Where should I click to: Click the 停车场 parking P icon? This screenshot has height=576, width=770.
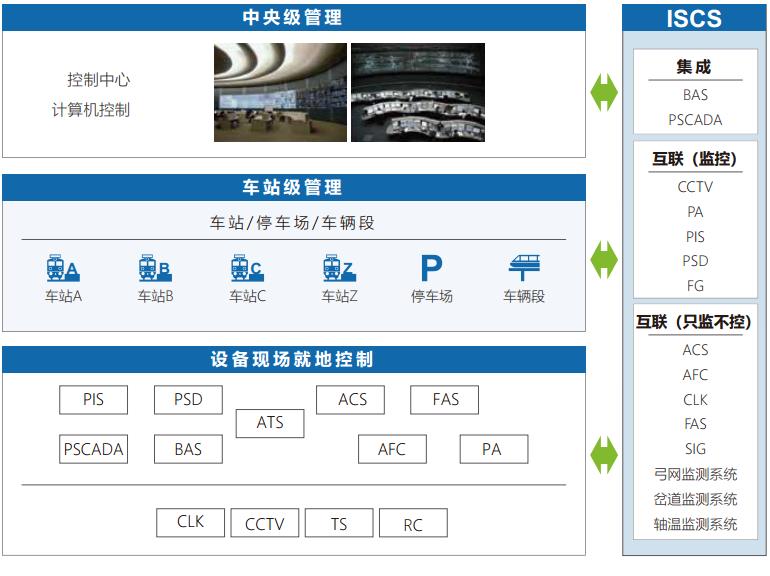click(x=430, y=268)
